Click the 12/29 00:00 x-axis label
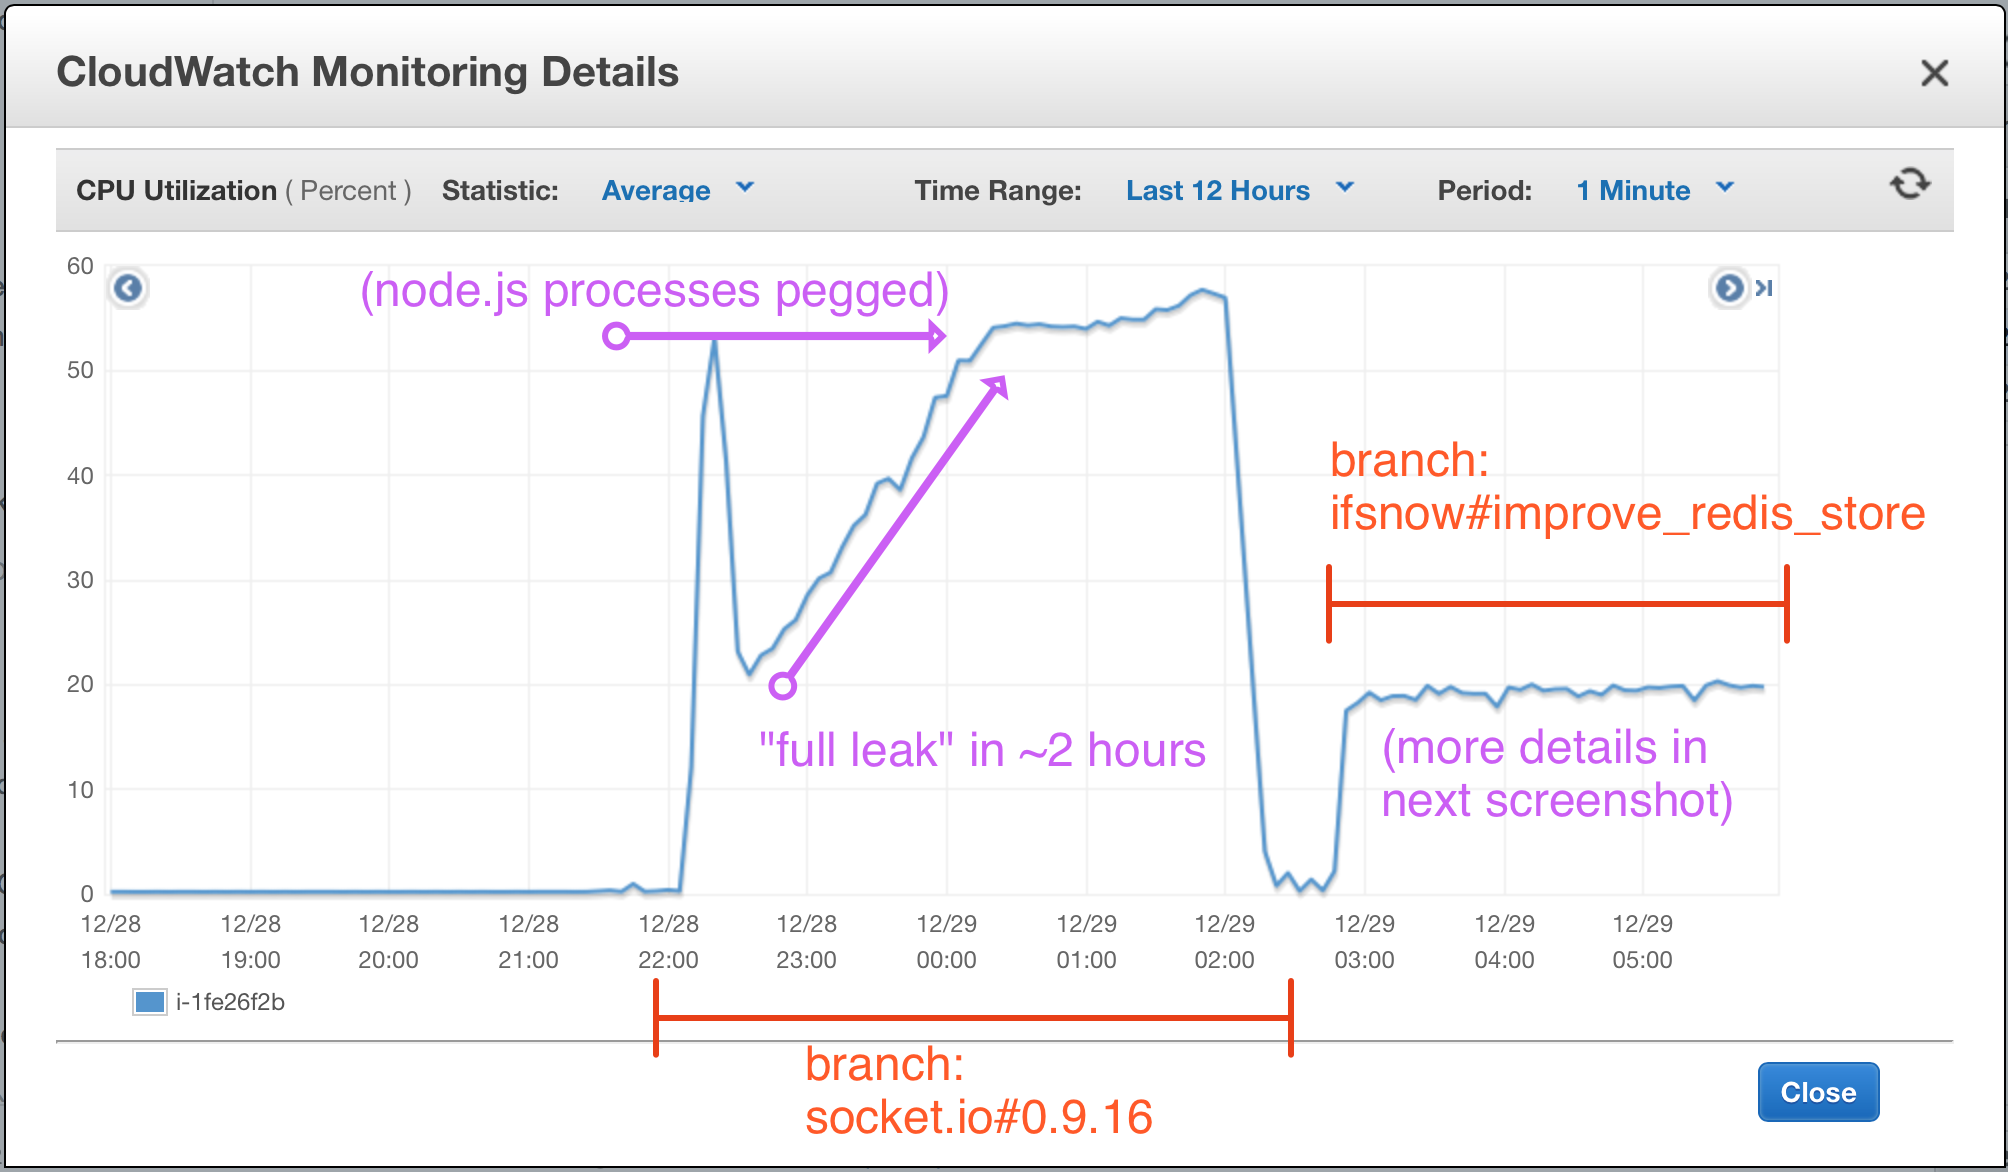Image resolution: width=2008 pixels, height=1172 pixels. (946, 942)
